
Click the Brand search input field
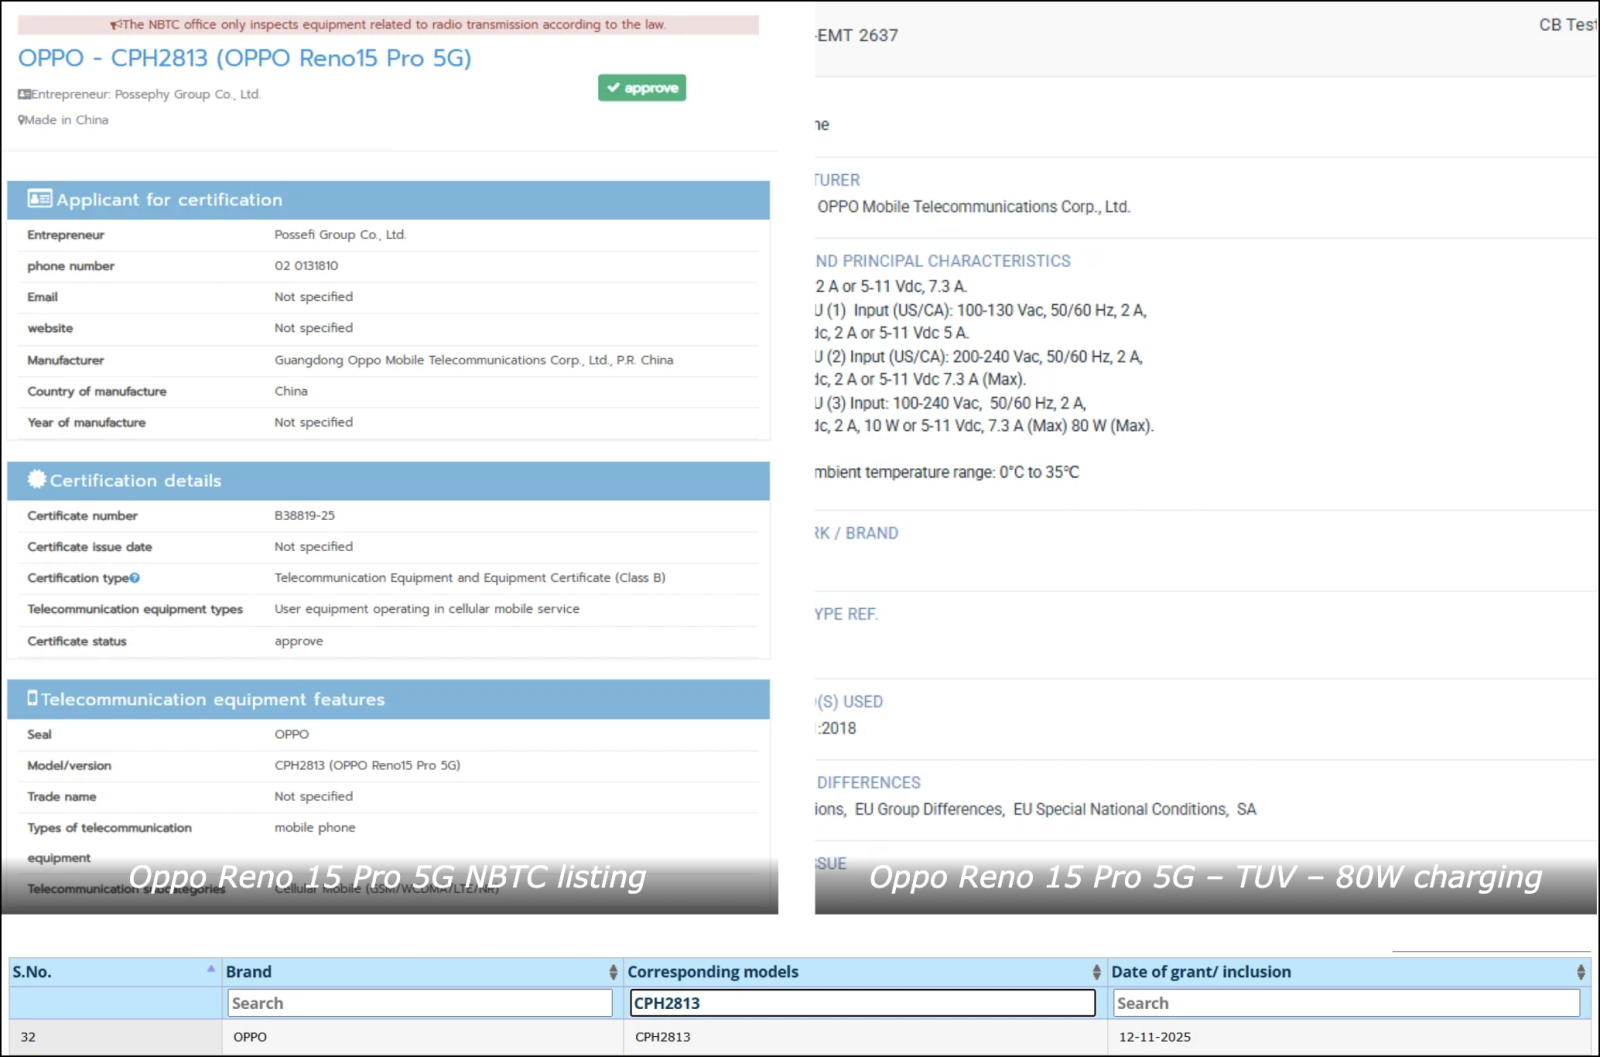click(x=420, y=1003)
